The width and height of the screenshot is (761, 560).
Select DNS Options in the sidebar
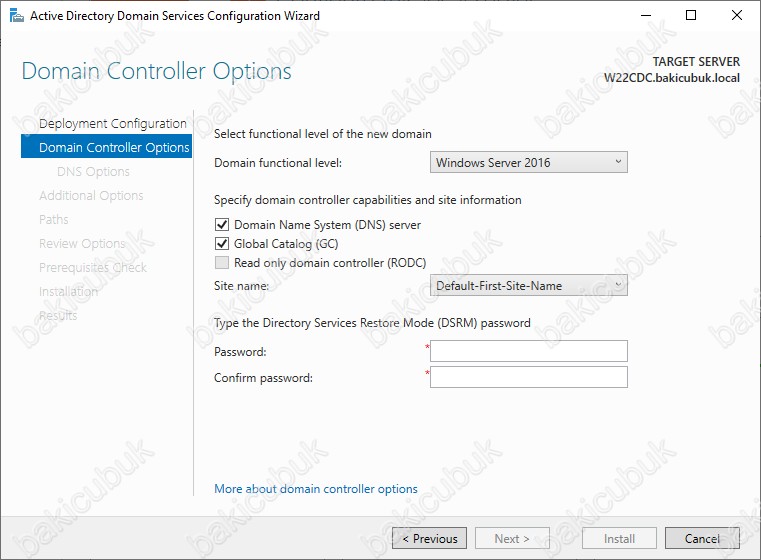pyautogui.click(x=93, y=172)
